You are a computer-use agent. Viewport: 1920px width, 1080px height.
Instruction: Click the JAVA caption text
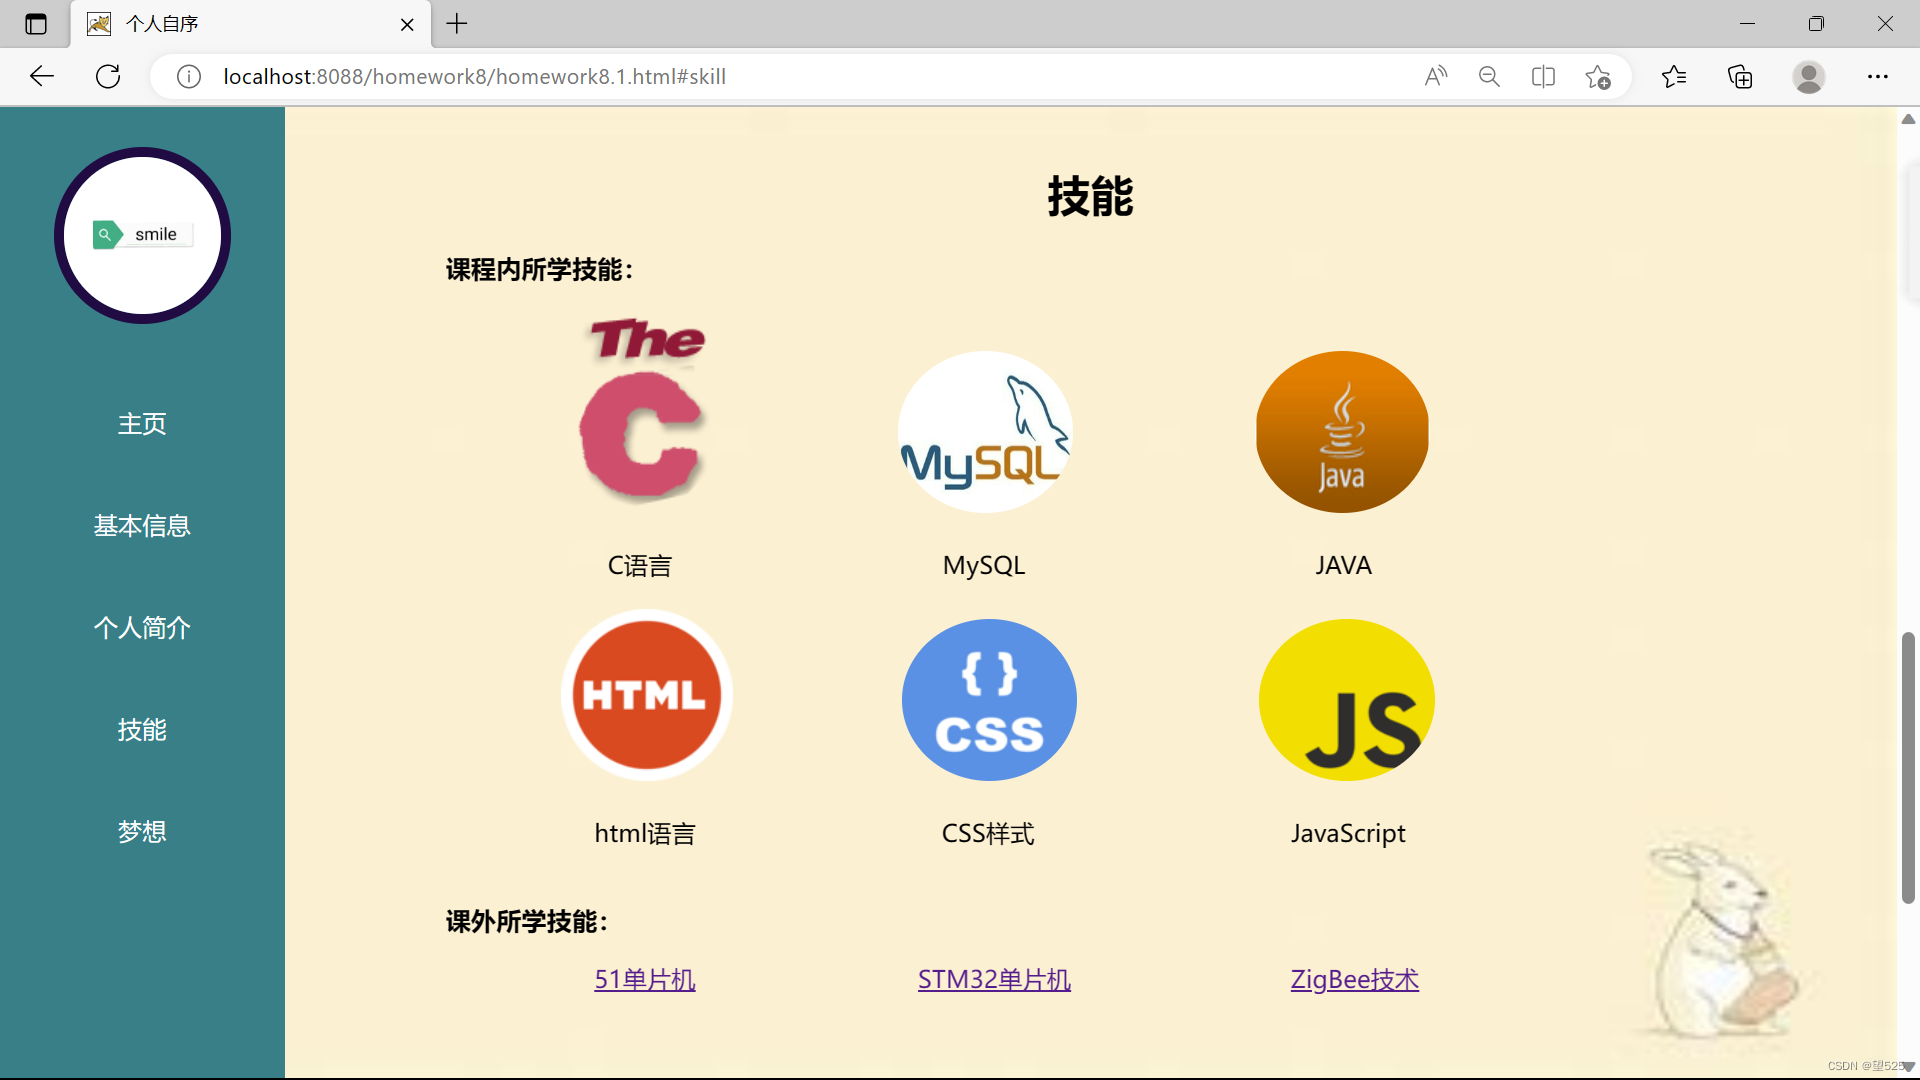(1343, 566)
